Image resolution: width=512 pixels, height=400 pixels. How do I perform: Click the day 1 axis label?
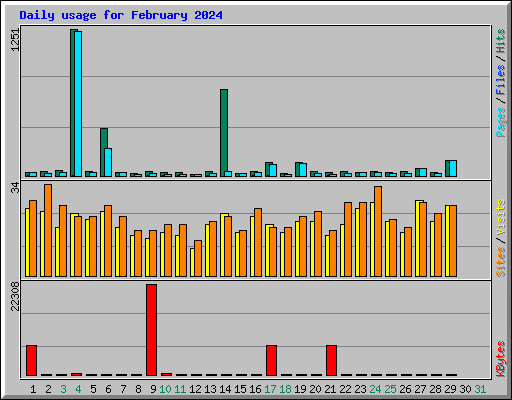[x=33, y=389]
